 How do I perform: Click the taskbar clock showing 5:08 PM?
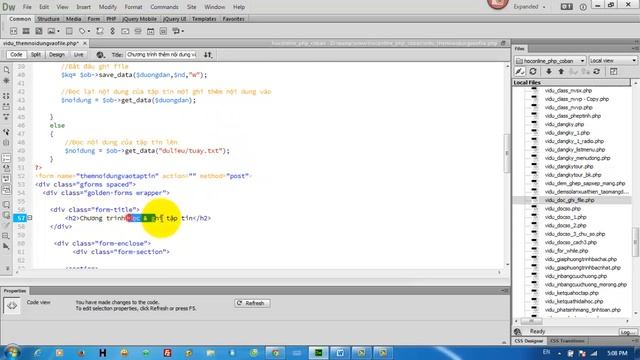618,353
